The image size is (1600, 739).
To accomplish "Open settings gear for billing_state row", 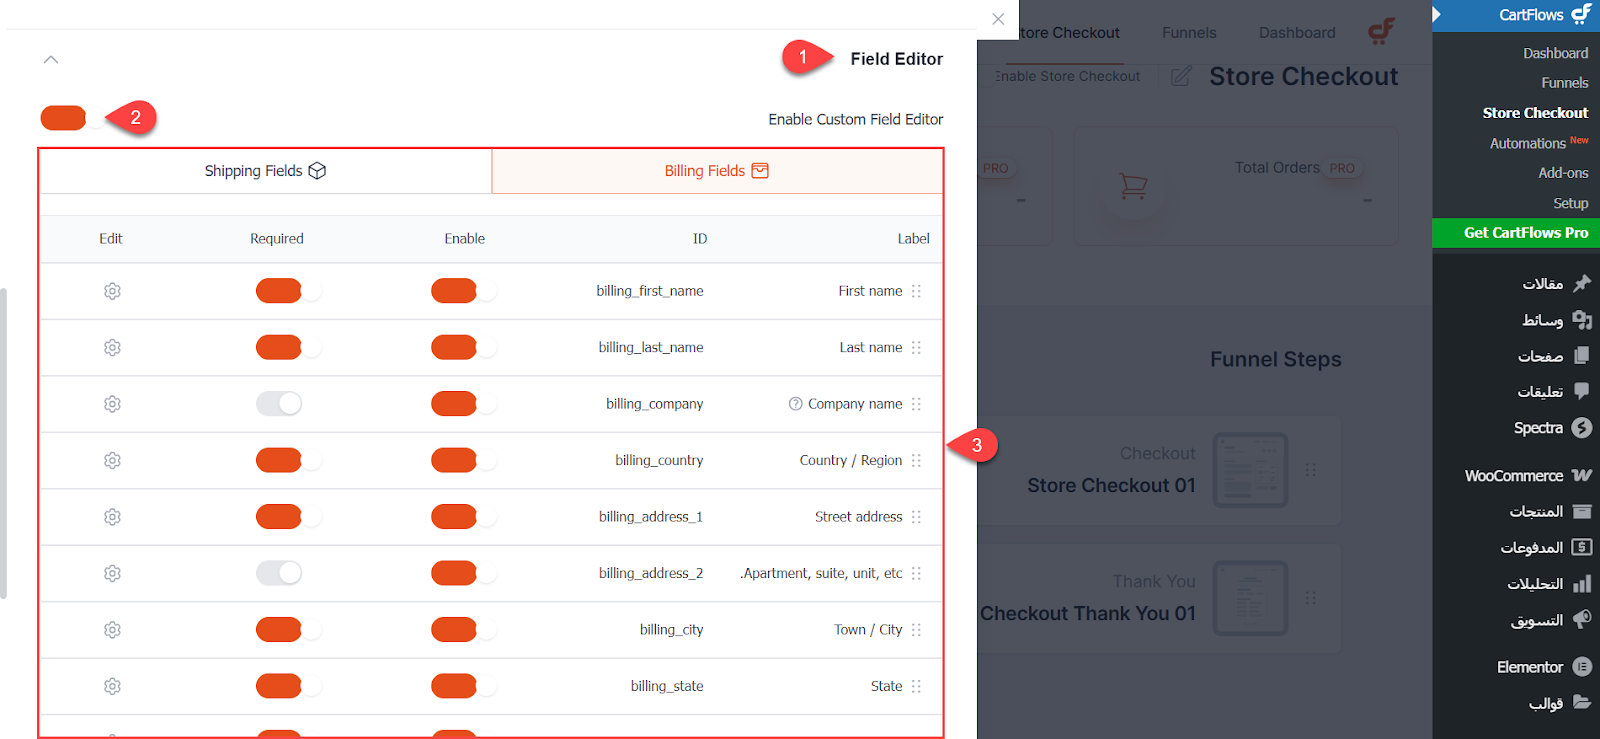I will point(112,686).
